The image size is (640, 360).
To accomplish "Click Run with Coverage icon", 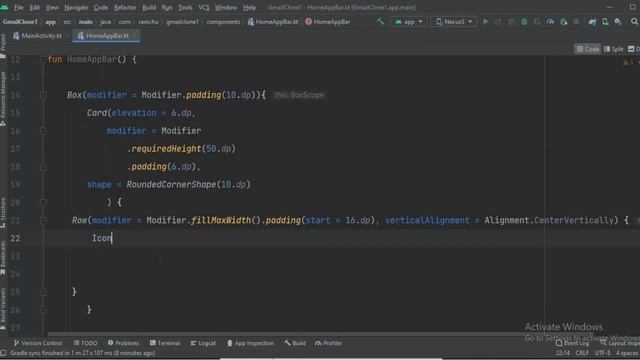I will pos(538,22).
